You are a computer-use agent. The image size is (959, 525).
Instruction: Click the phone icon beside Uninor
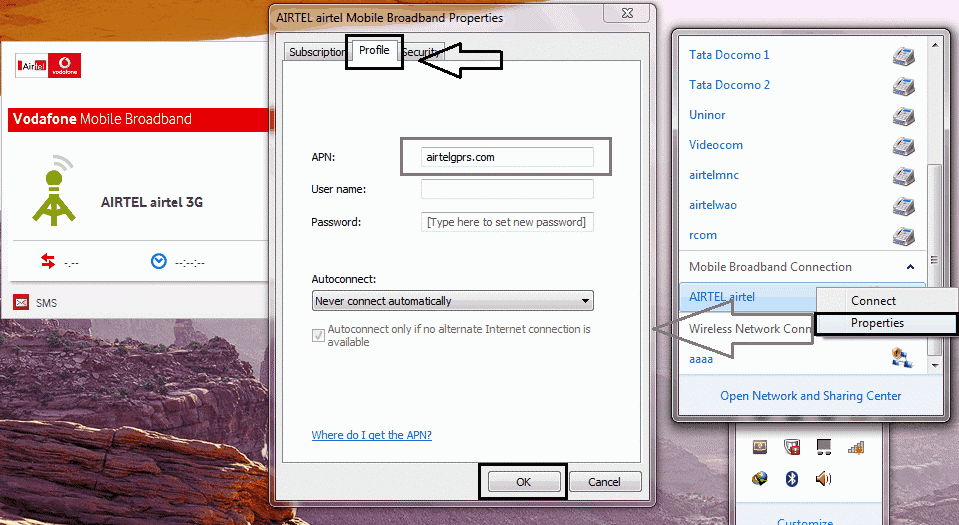click(x=903, y=116)
